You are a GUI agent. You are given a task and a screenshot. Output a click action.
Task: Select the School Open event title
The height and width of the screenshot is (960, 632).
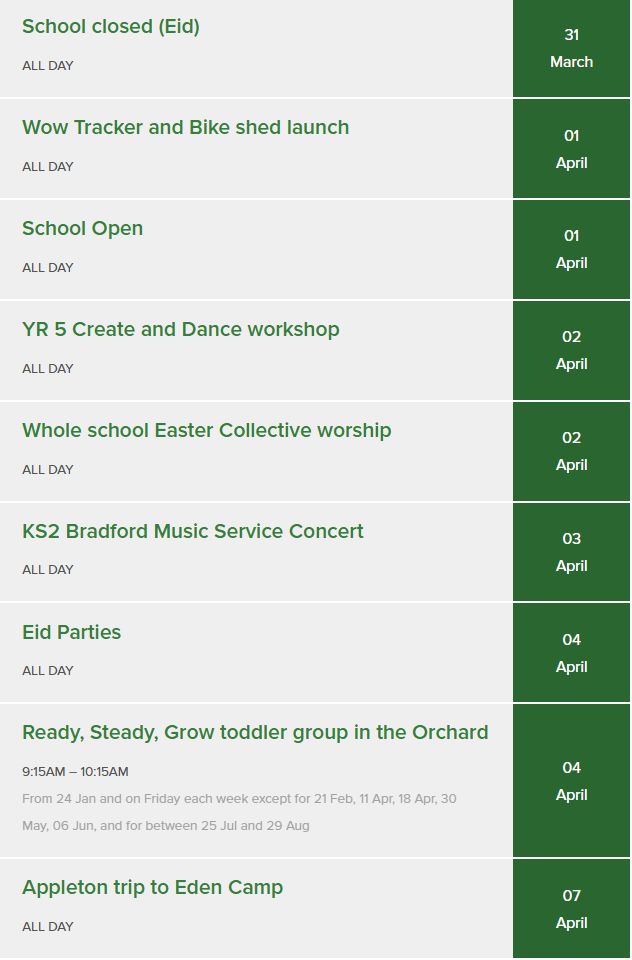[83, 229]
